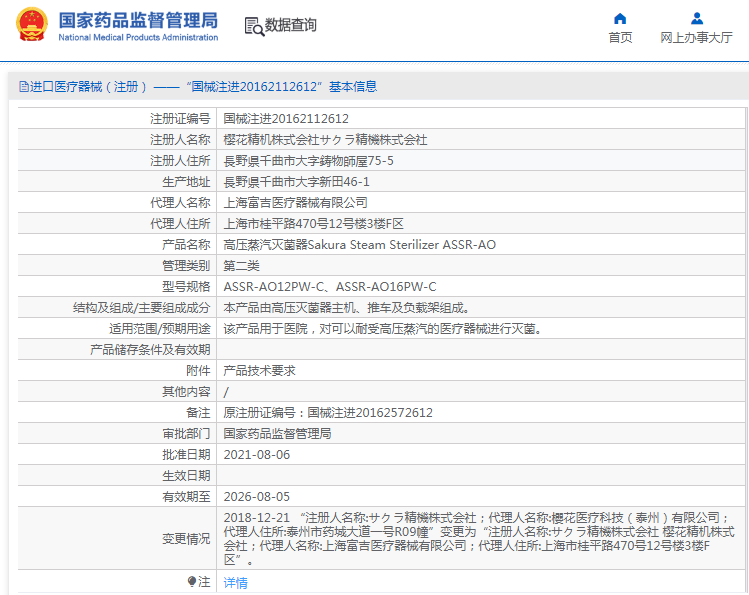Click the person icon above 网上办事大厅

pos(697,18)
